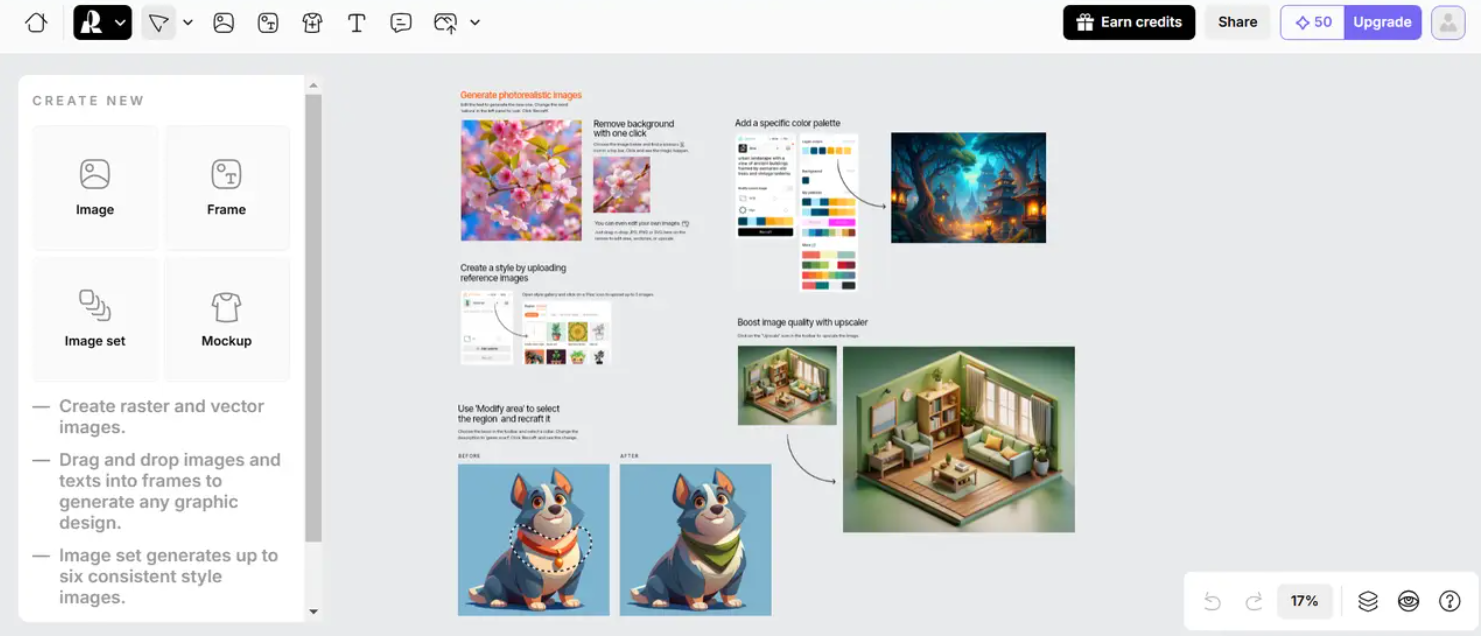
Task: Click 'Drag and drop images and texts' tip
Action: [x=169, y=491]
